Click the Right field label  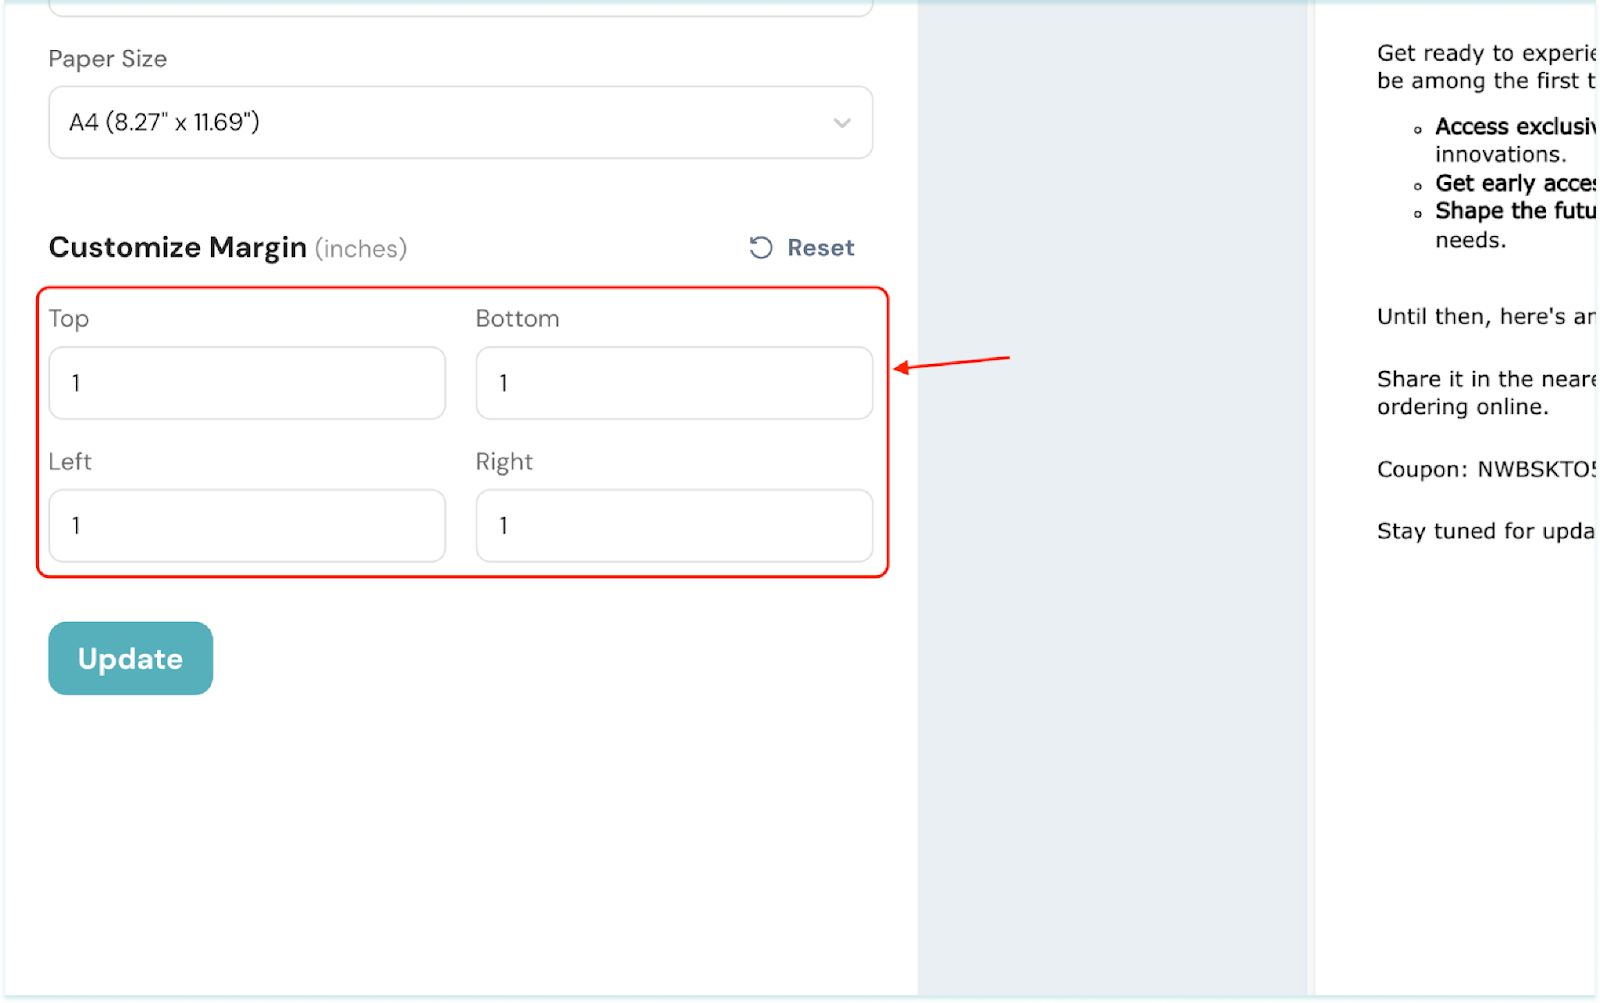504,462
